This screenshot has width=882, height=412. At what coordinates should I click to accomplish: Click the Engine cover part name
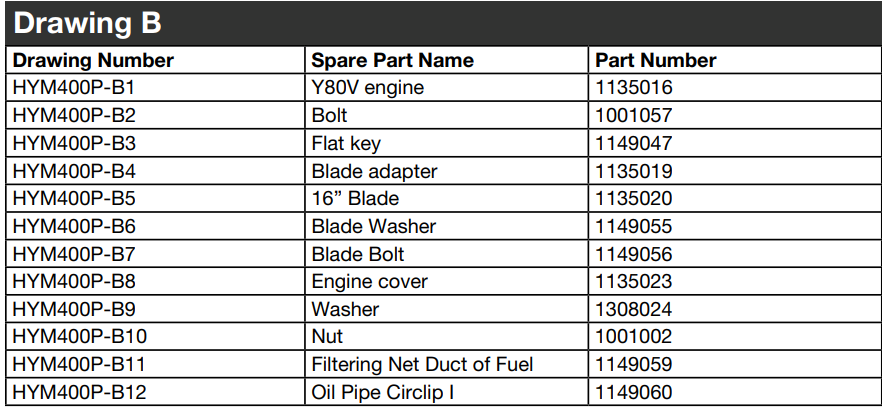(369, 282)
